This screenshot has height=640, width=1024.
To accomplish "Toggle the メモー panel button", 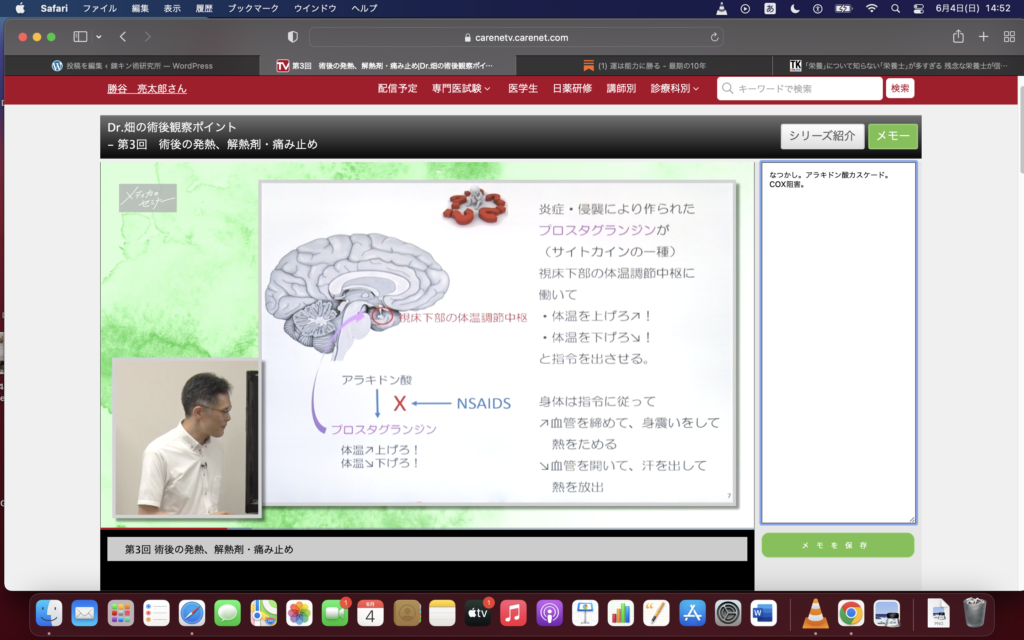I will tap(891, 137).
